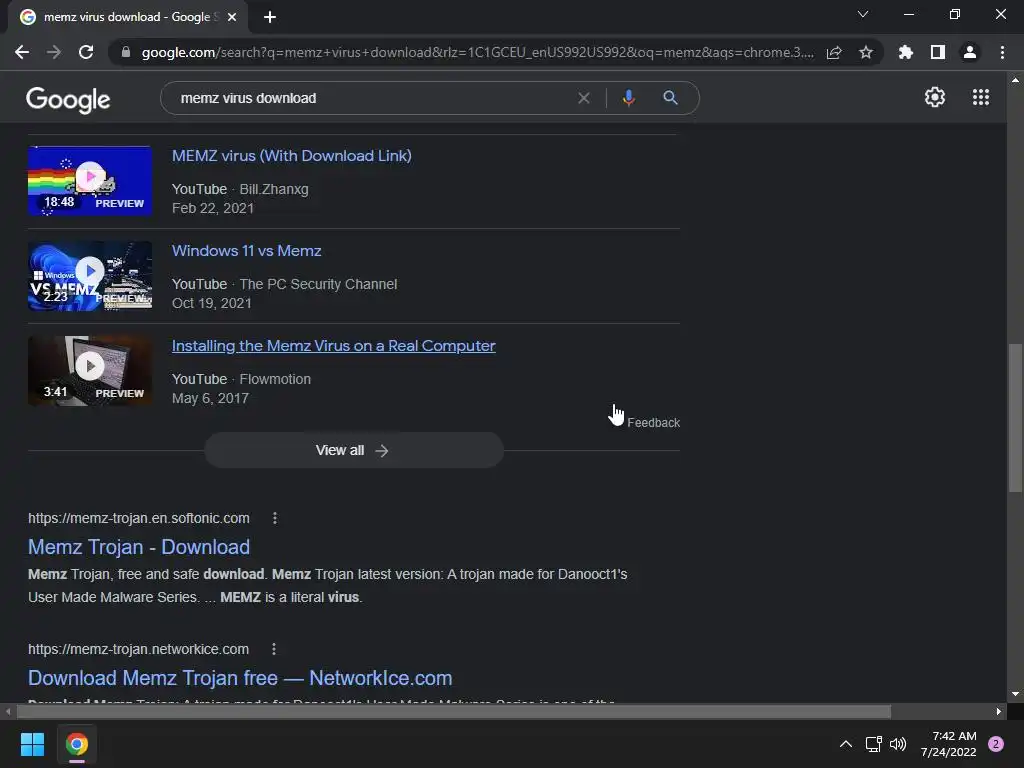Image resolution: width=1024 pixels, height=768 pixels.
Task: Open Download Memz Trojan free NetworkIce result
Action: (240, 678)
